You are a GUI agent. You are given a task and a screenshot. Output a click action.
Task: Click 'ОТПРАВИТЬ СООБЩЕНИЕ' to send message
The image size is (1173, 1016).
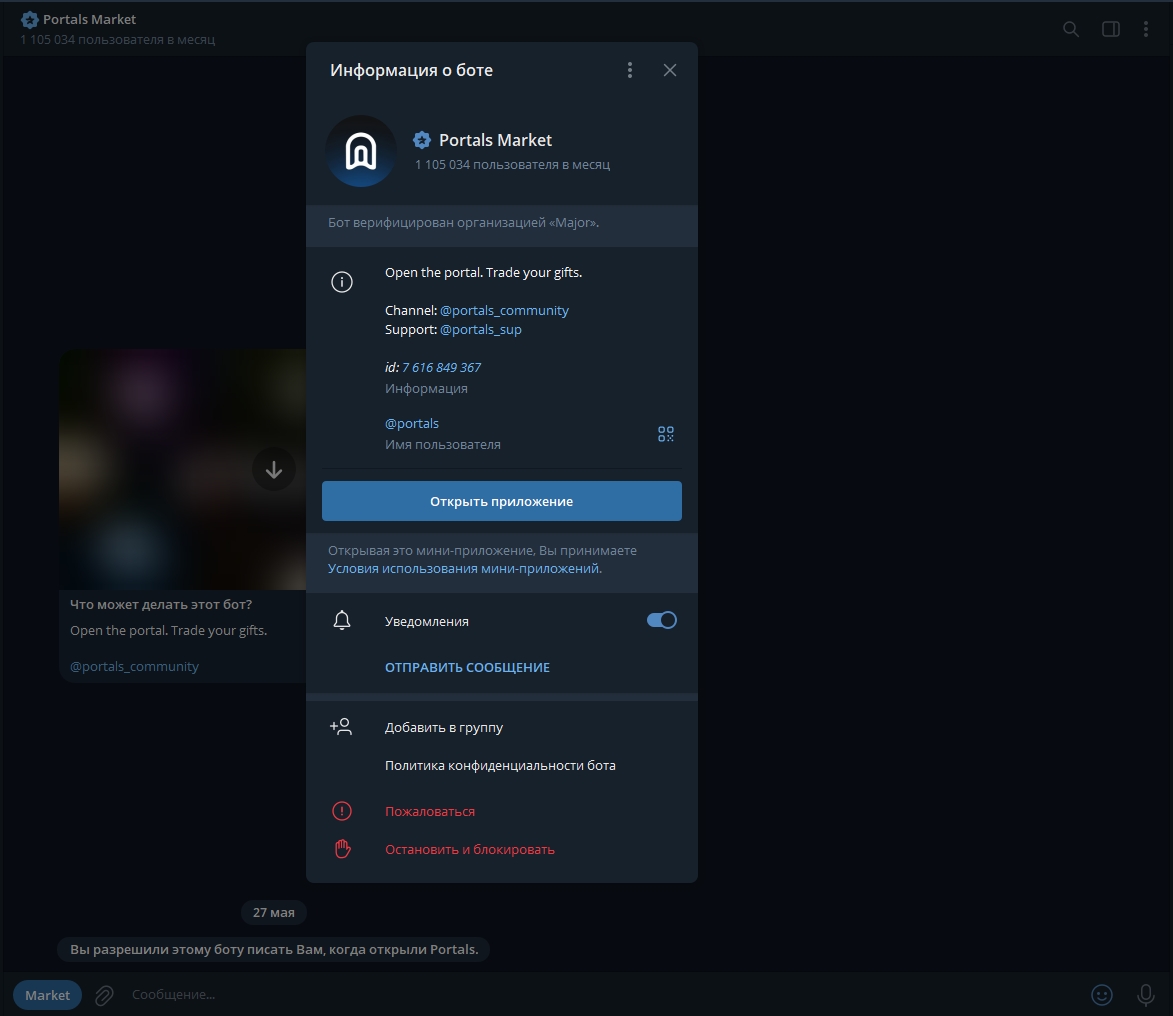point(467,667)
